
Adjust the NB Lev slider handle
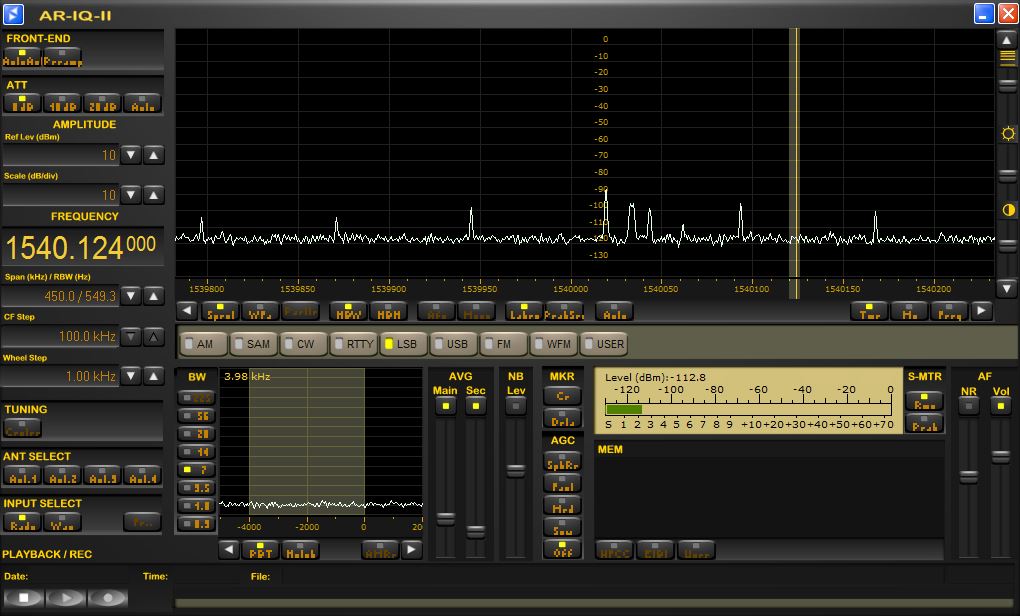pos(516,470)
